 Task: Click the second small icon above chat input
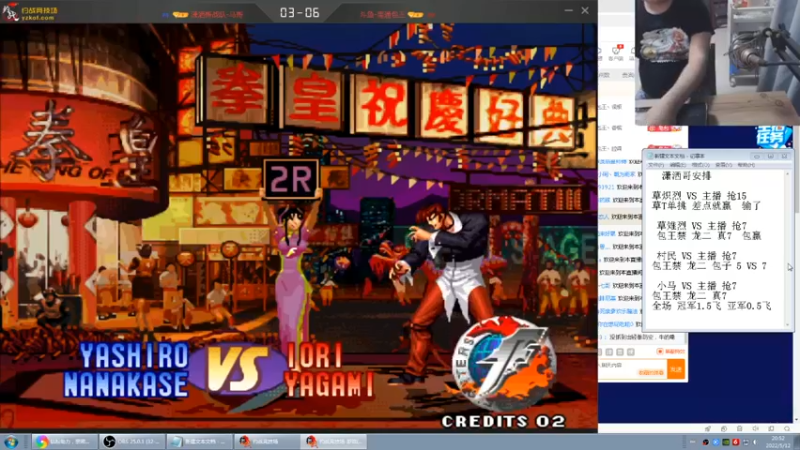[x=609, y=352]
